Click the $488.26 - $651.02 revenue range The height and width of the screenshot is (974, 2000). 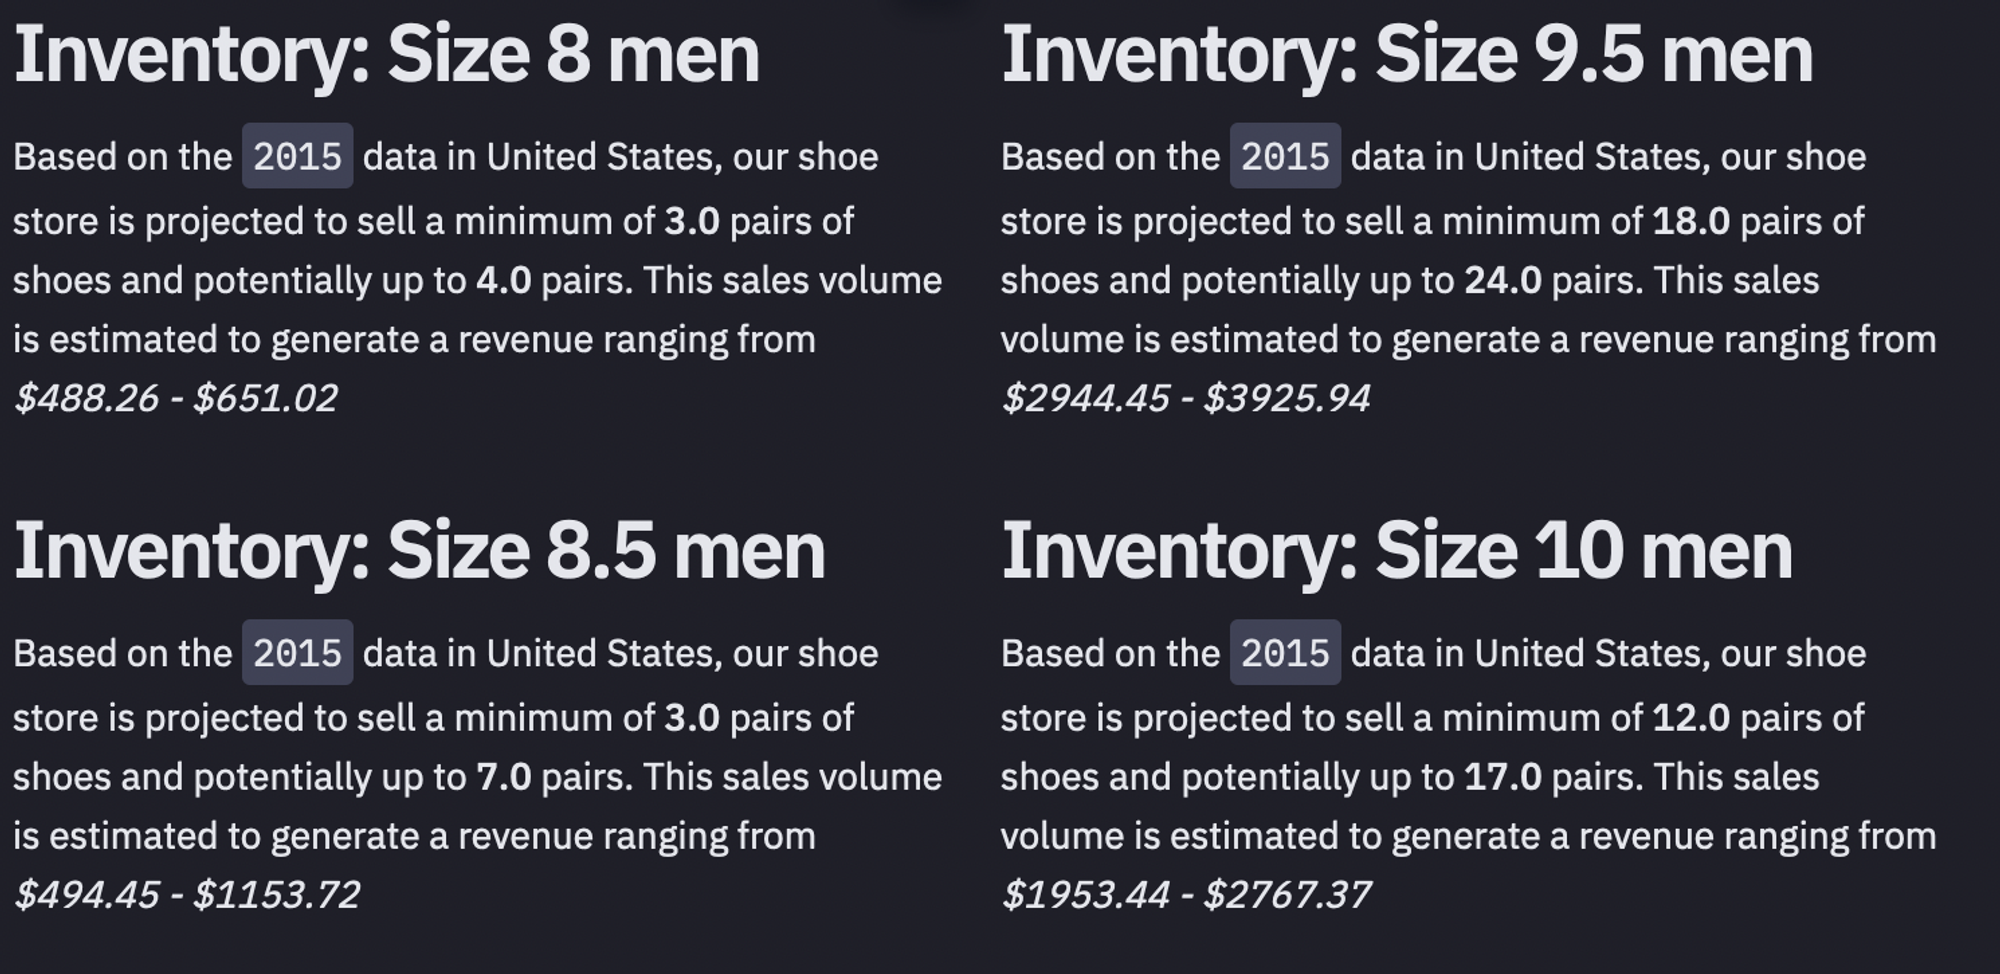(x=176, y=398)
